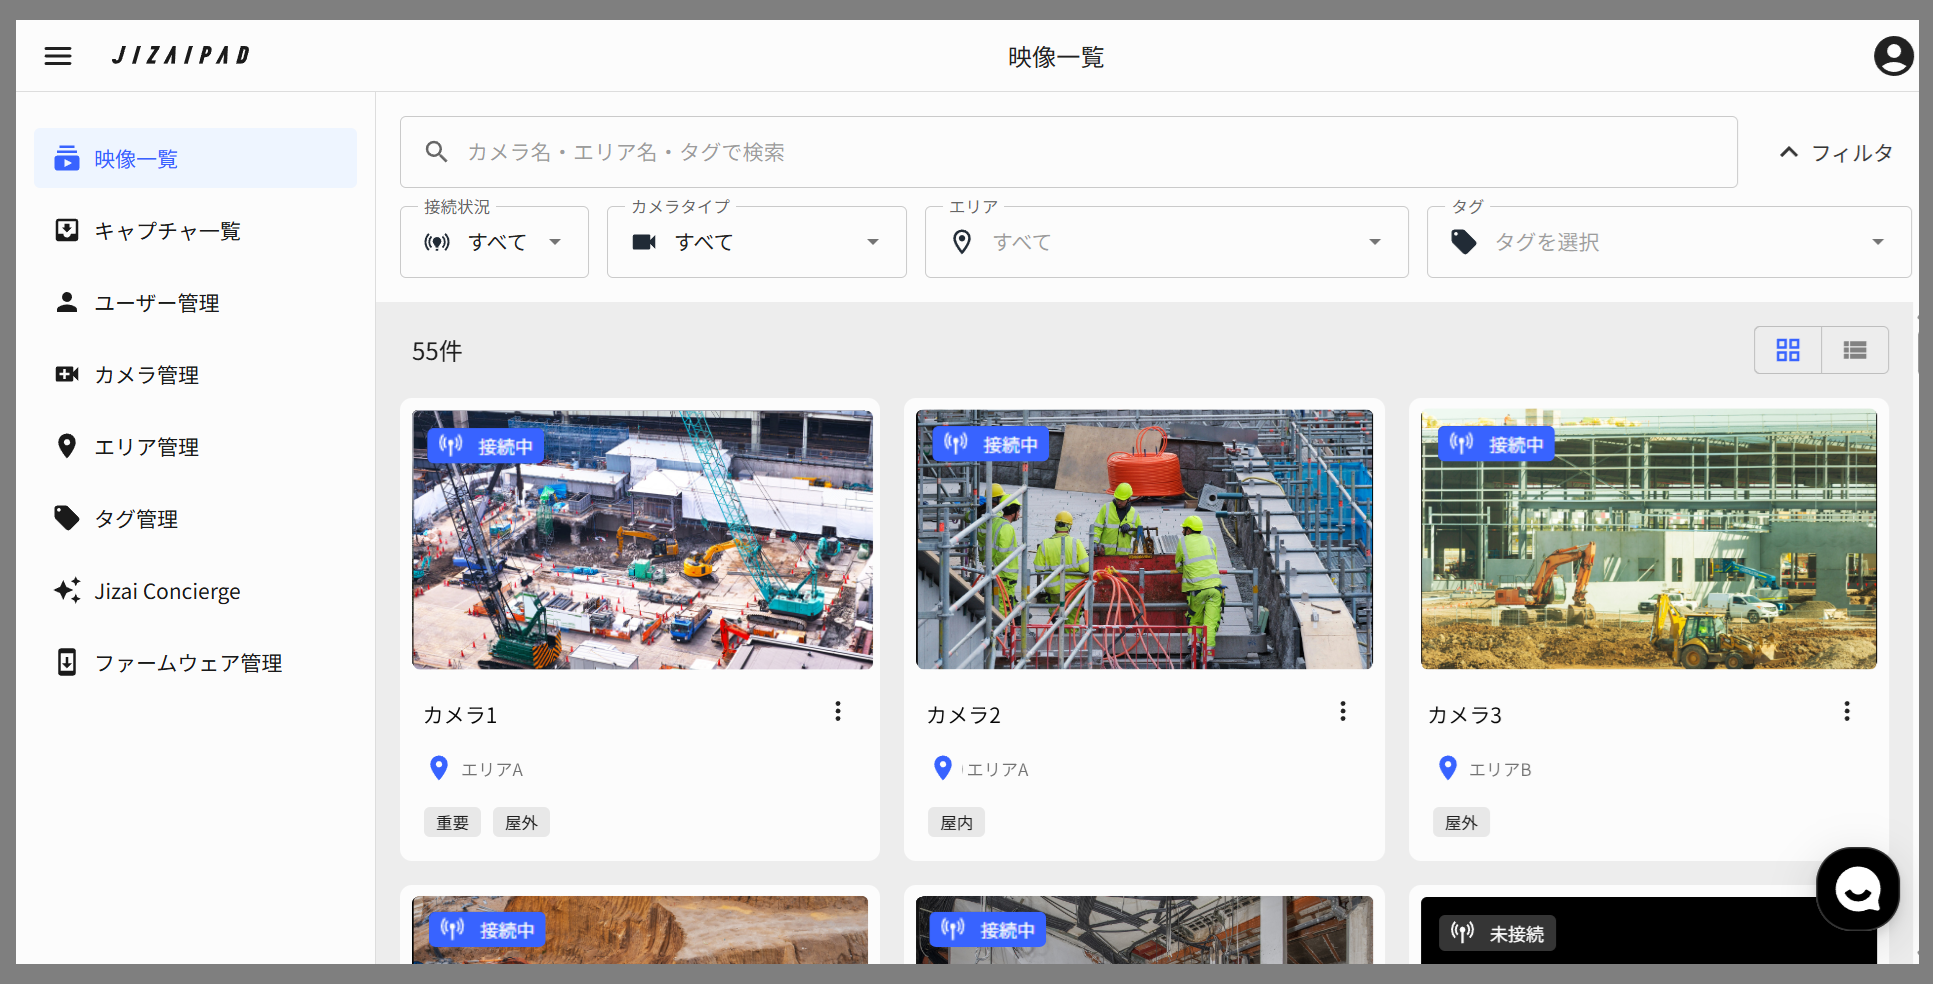The height and width of the screenshot is (984, 1933).
Task: Click the ファームウェア管理 device icon
Action: pos(67,662)
